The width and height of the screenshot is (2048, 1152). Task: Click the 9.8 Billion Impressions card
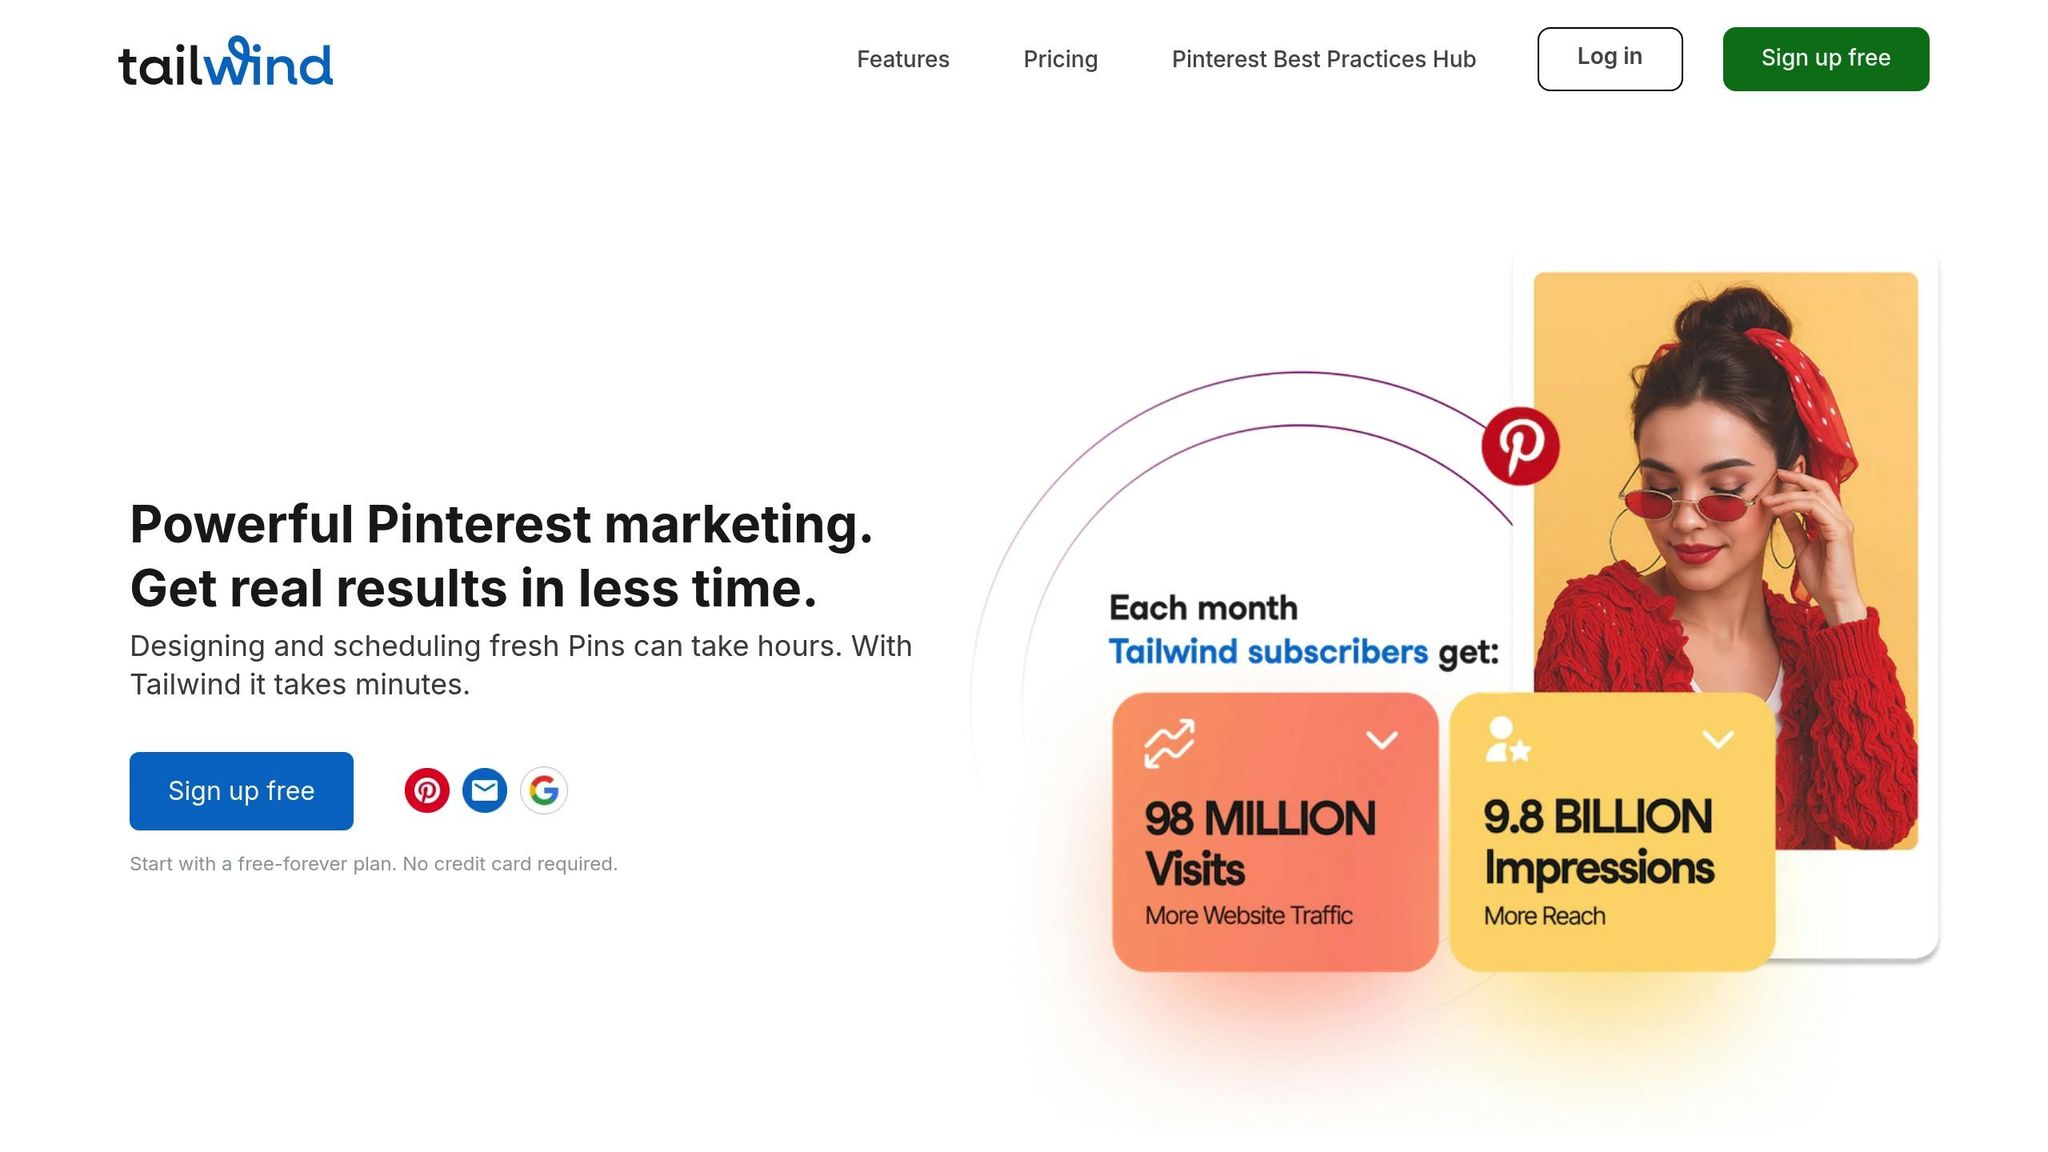pyautogui.click(x=1611, y=850)
